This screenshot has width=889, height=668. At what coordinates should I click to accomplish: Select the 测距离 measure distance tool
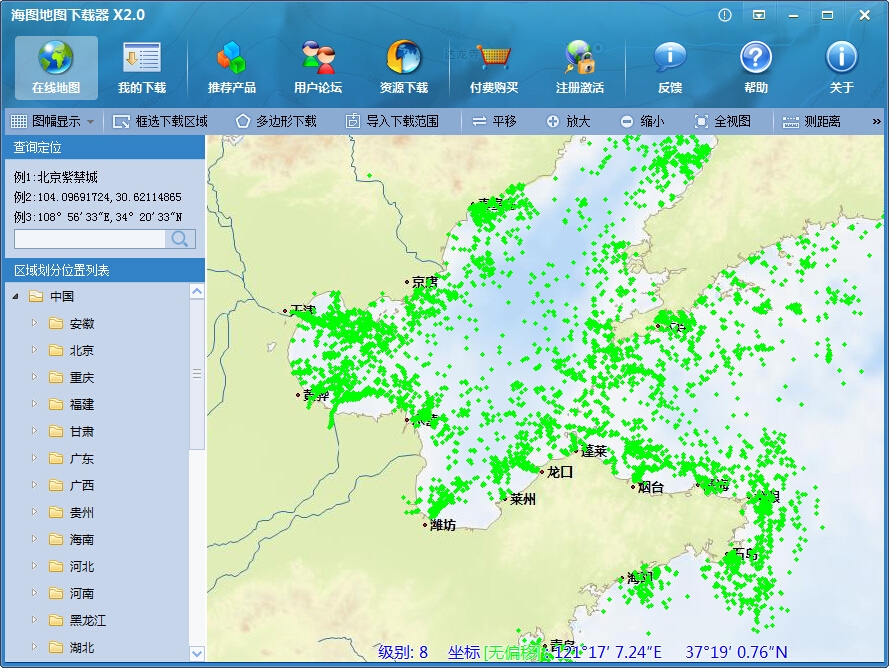point(811,121)
